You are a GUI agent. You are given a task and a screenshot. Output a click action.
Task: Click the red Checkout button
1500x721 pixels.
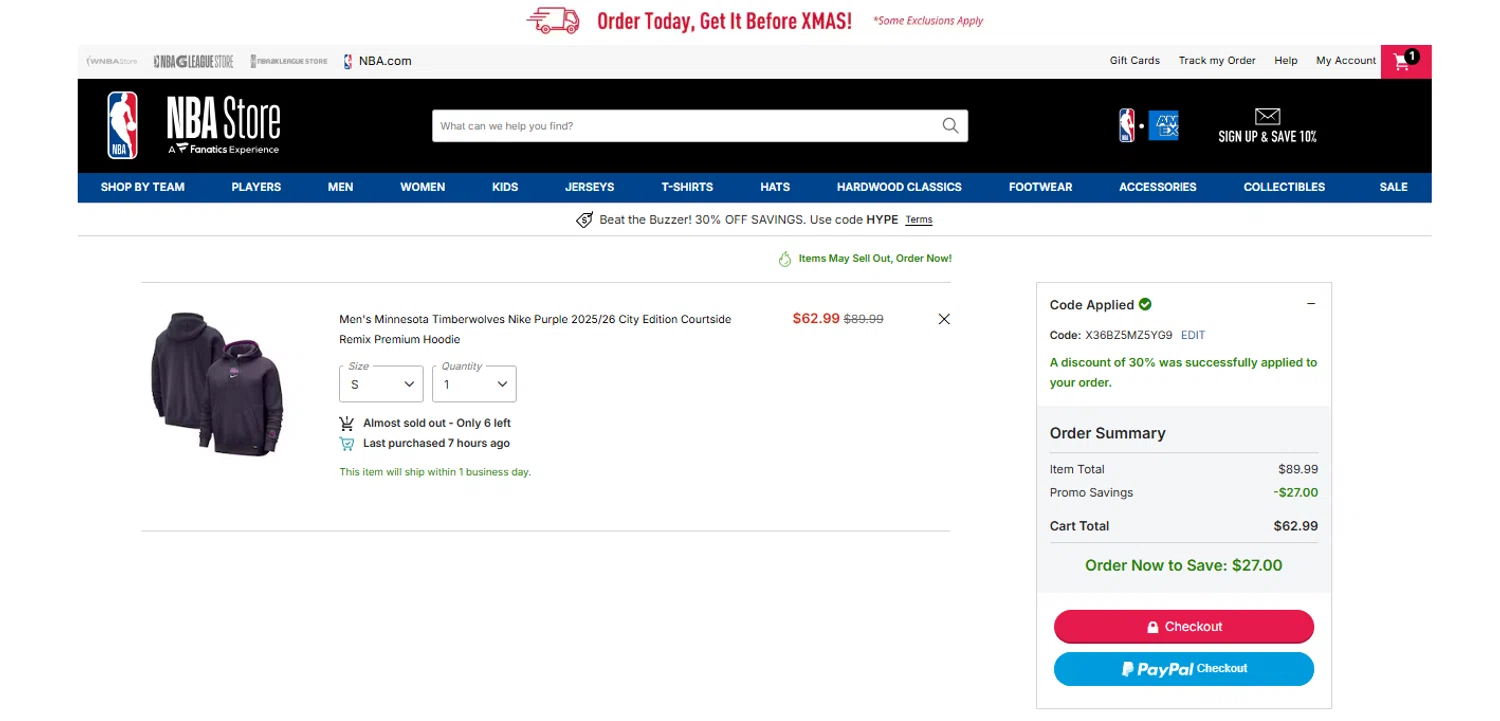pos(1184,626)
